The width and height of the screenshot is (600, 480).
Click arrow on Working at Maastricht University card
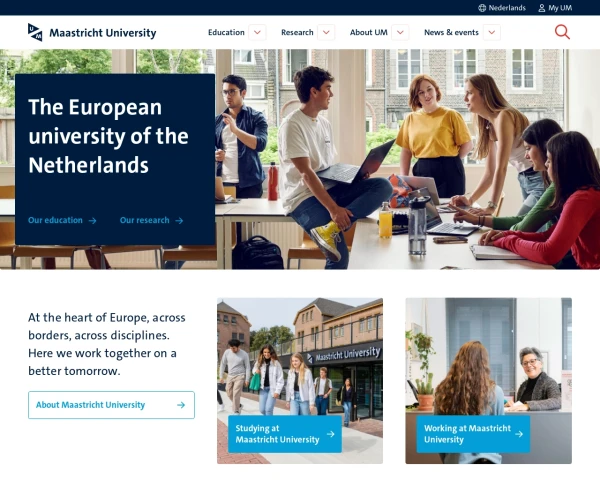point(519,434)
